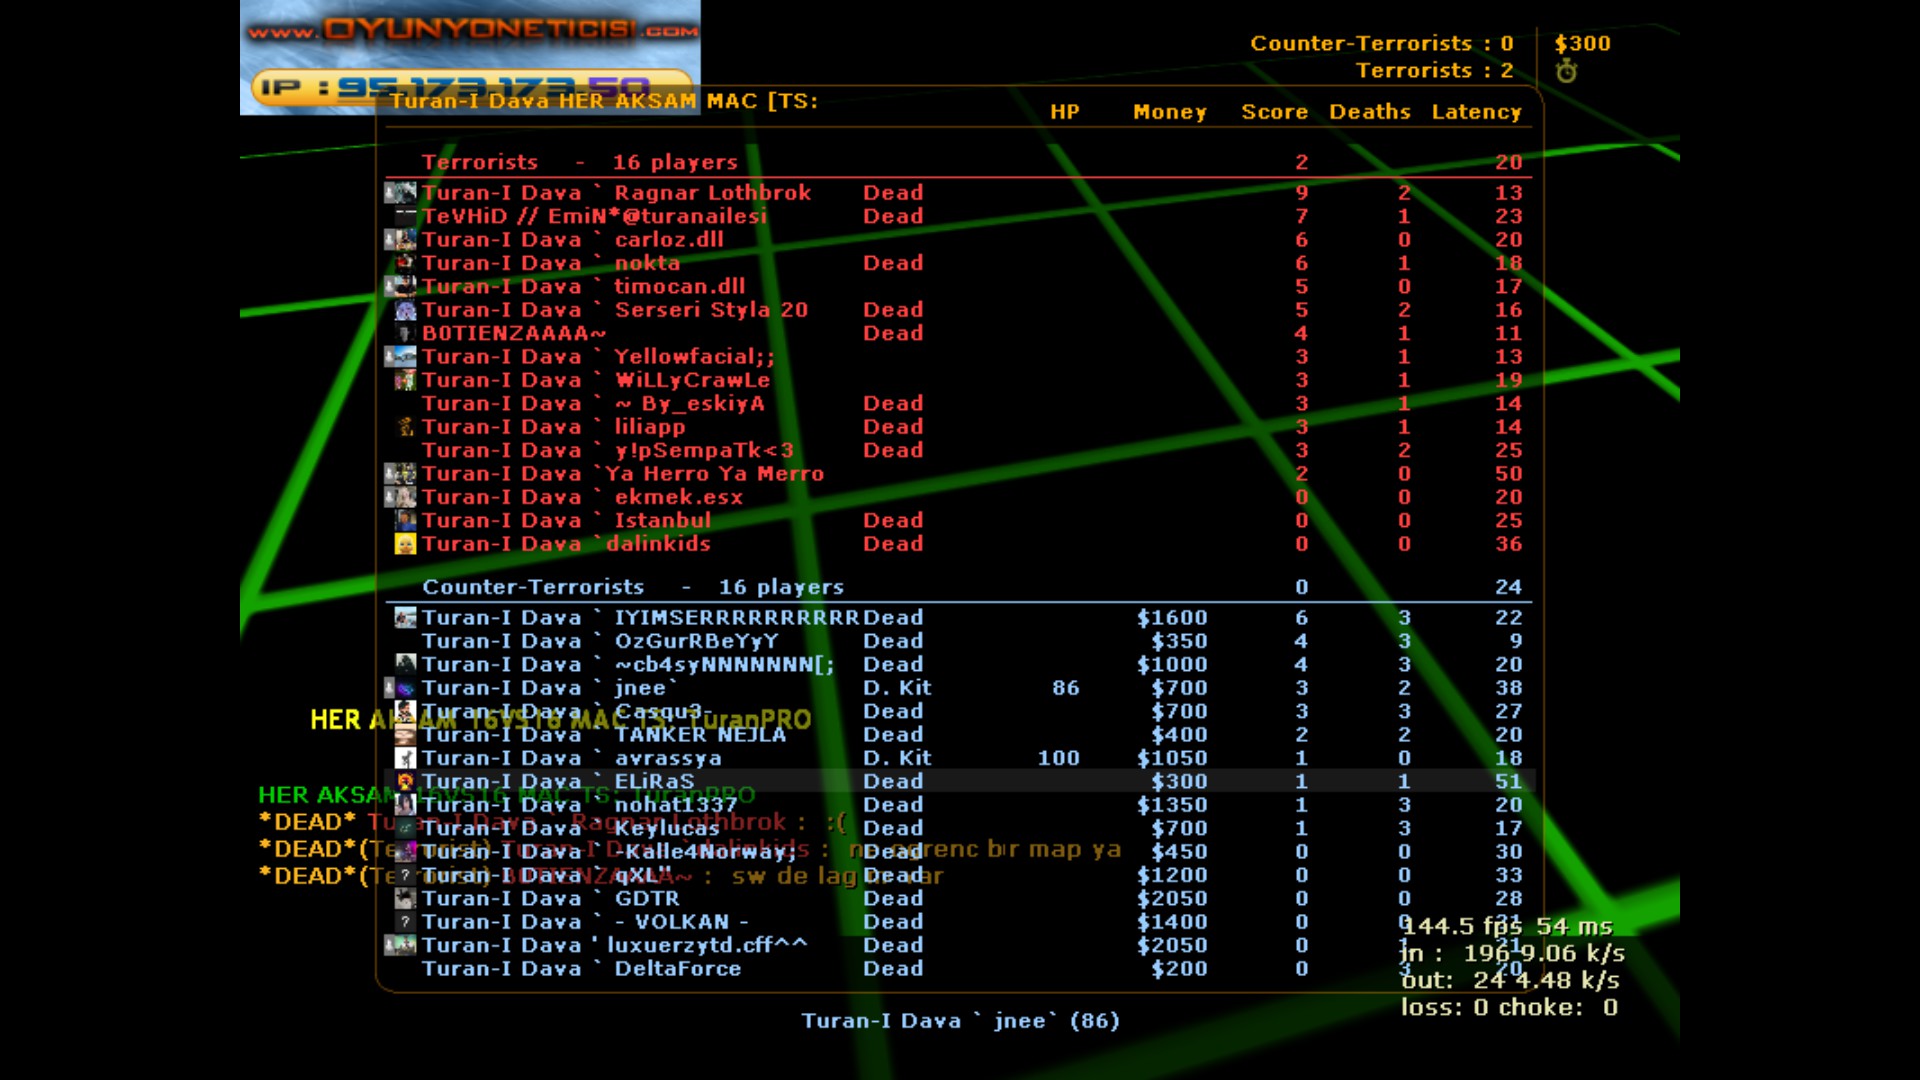Click the oyunyoneticisi.com banner logo
This screenshot has width=1920, height=1080.
[473, 30]
